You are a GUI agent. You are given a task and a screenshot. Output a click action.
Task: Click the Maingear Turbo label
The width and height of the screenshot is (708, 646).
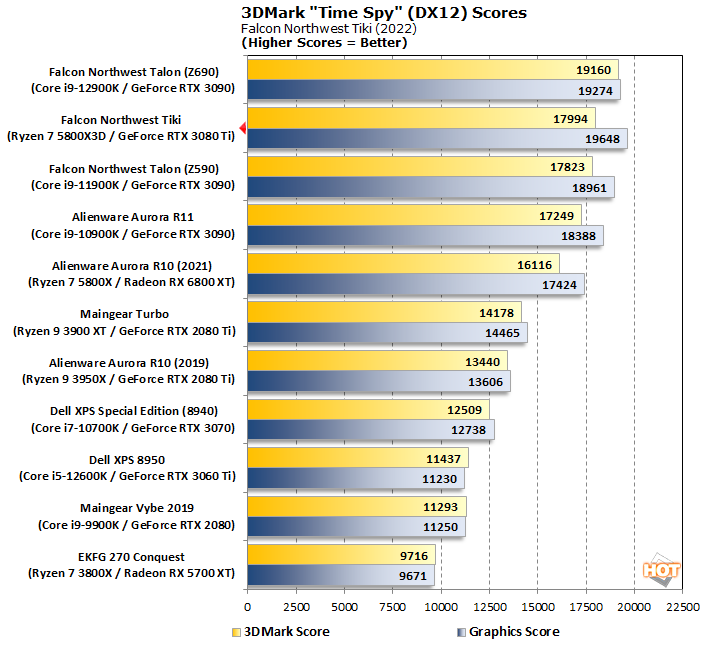(125, 314)
